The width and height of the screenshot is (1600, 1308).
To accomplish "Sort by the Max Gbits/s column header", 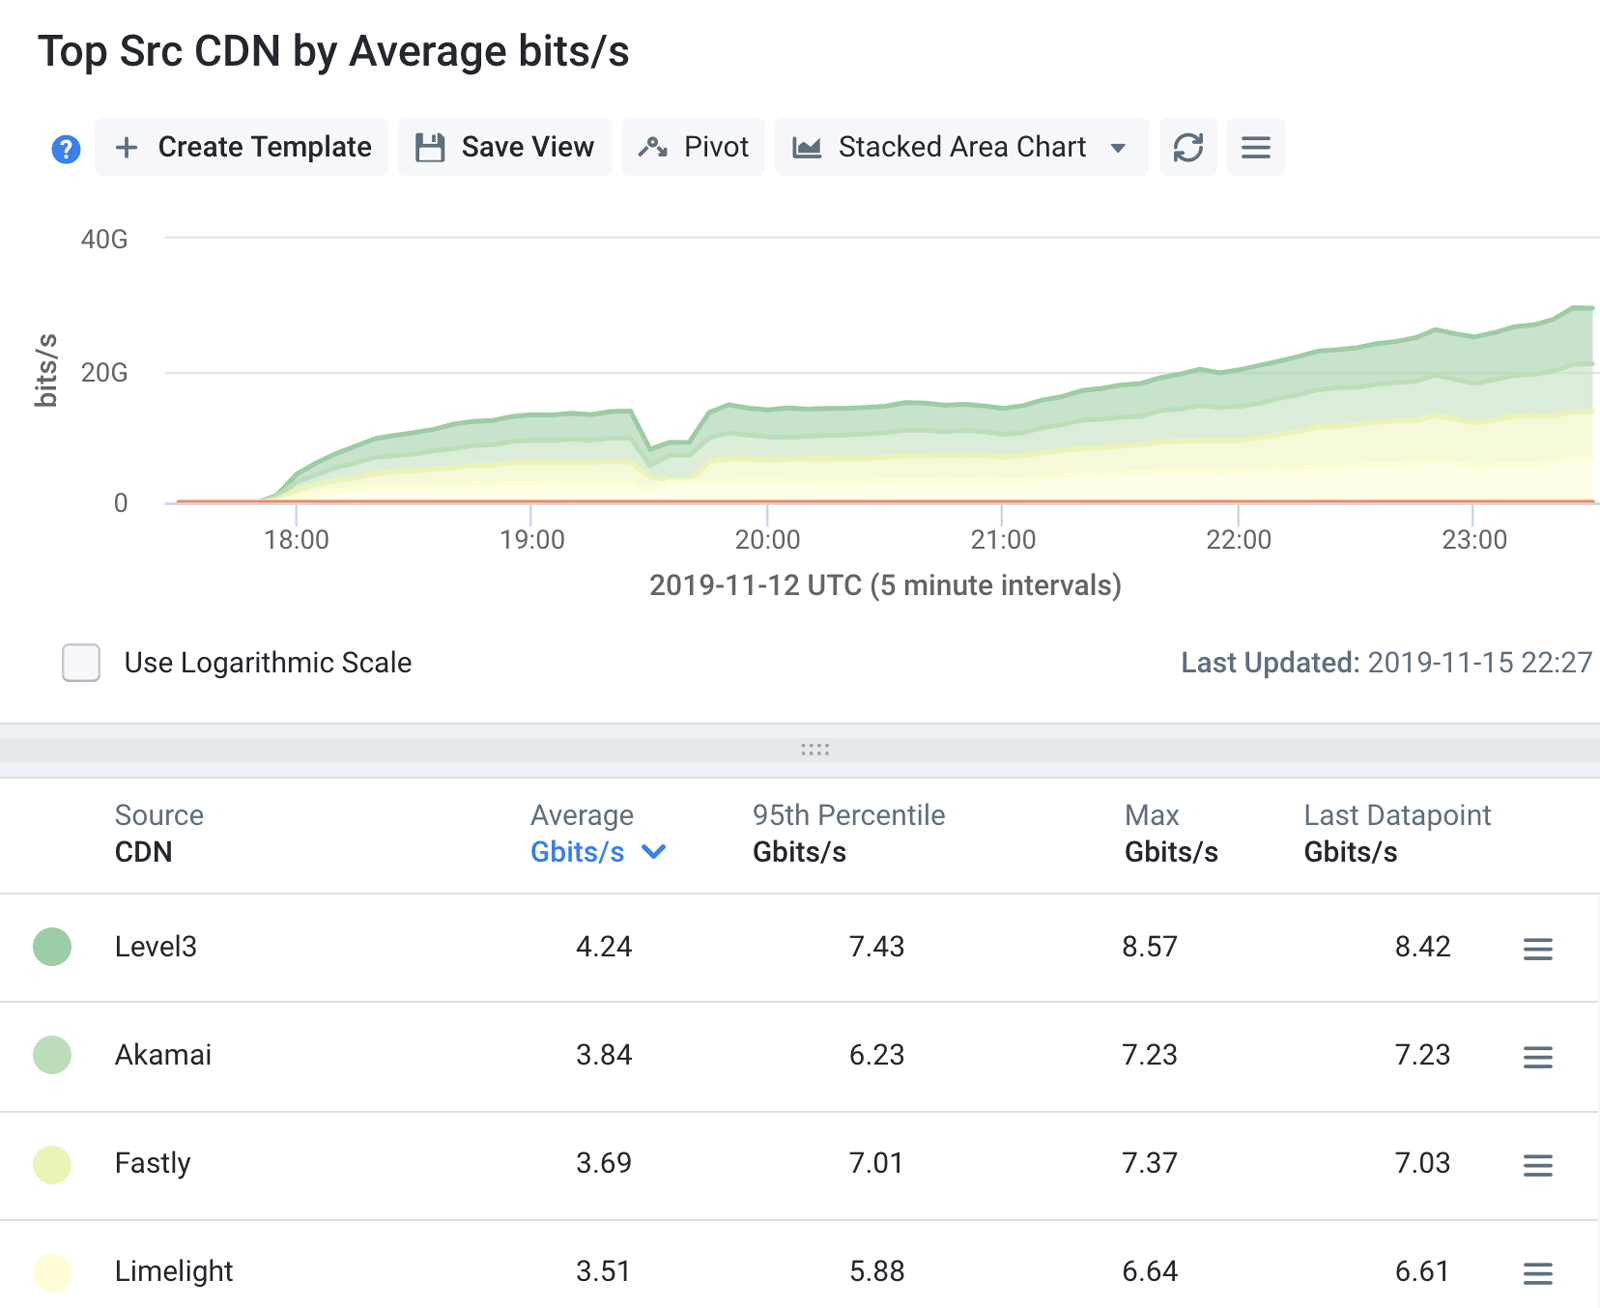I will tap(1171, 833).
